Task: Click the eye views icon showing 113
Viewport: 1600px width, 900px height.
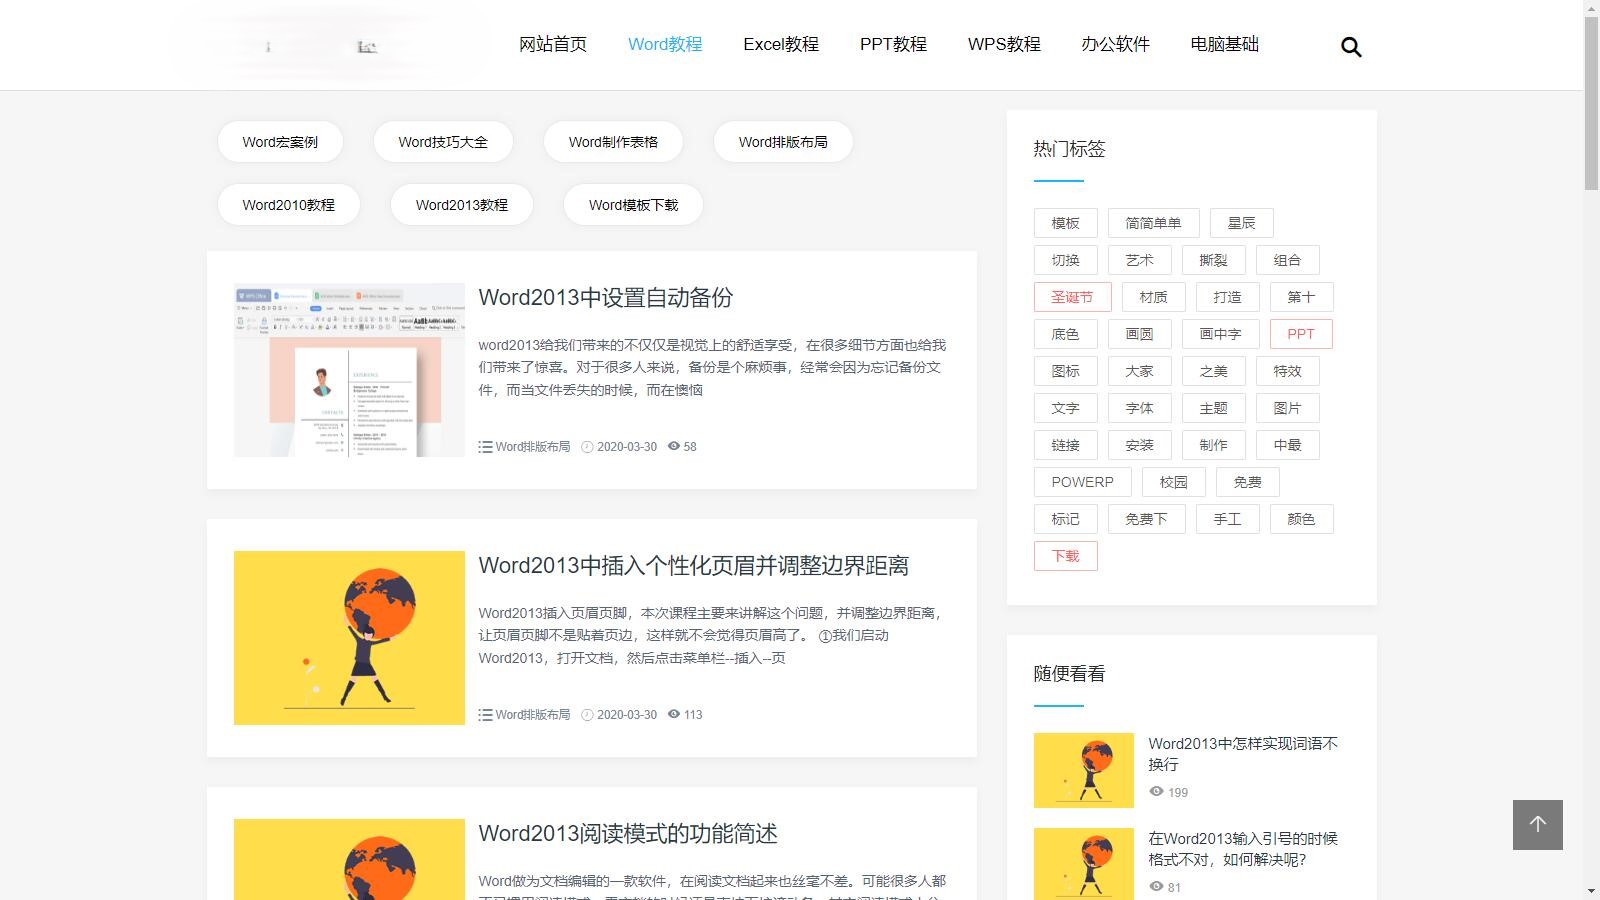Action: coord(674,714)
